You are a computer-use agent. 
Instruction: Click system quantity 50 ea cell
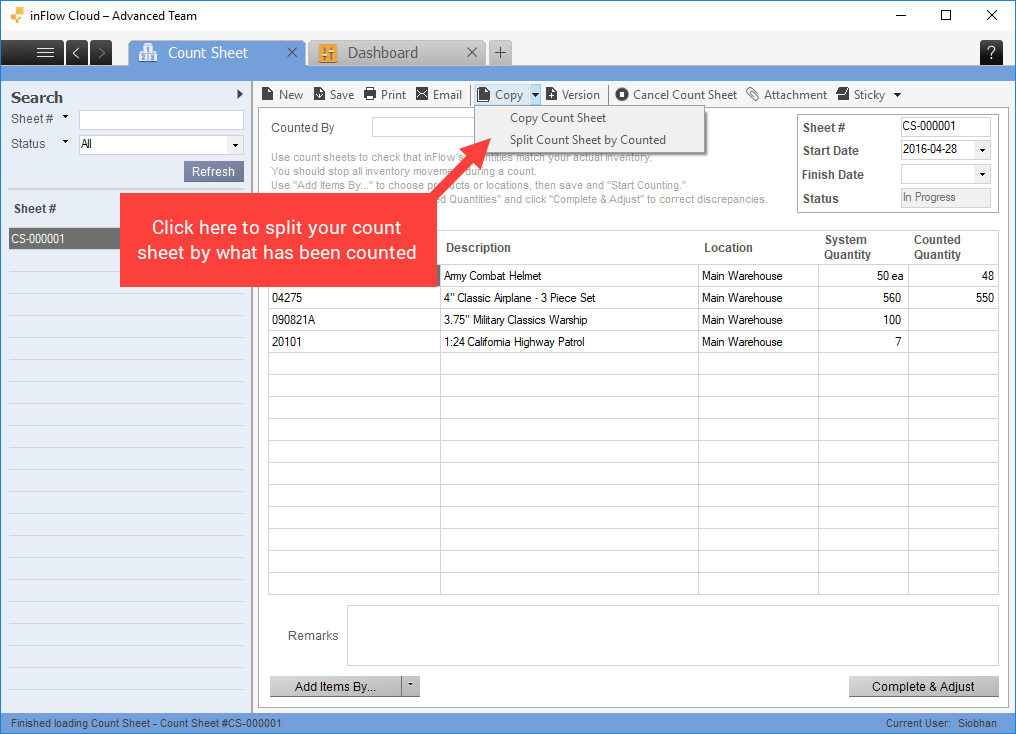tap(863, 276)
